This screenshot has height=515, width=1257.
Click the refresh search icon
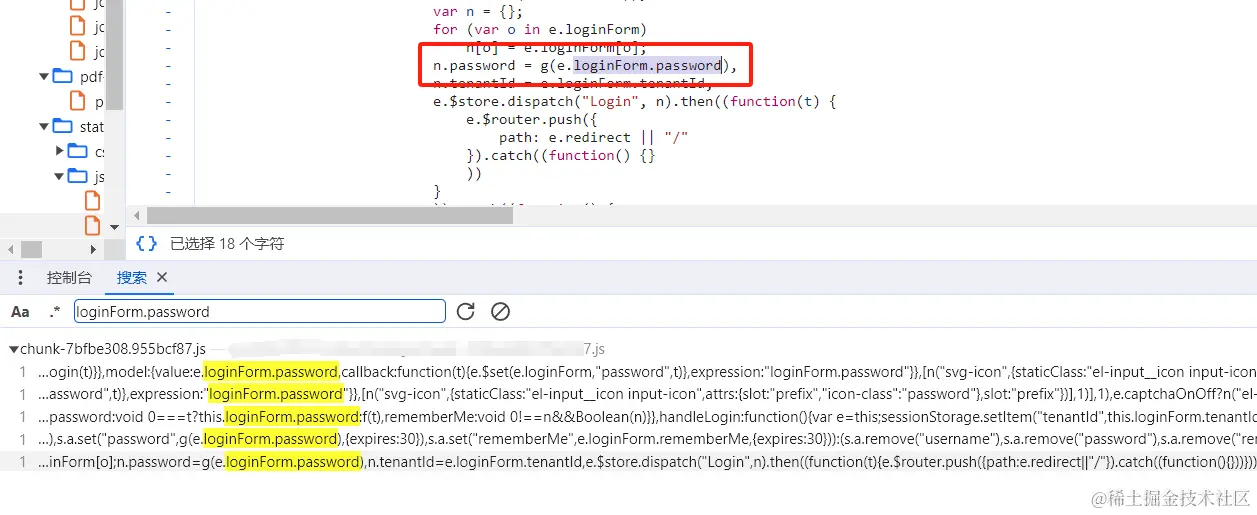point(465,312)
